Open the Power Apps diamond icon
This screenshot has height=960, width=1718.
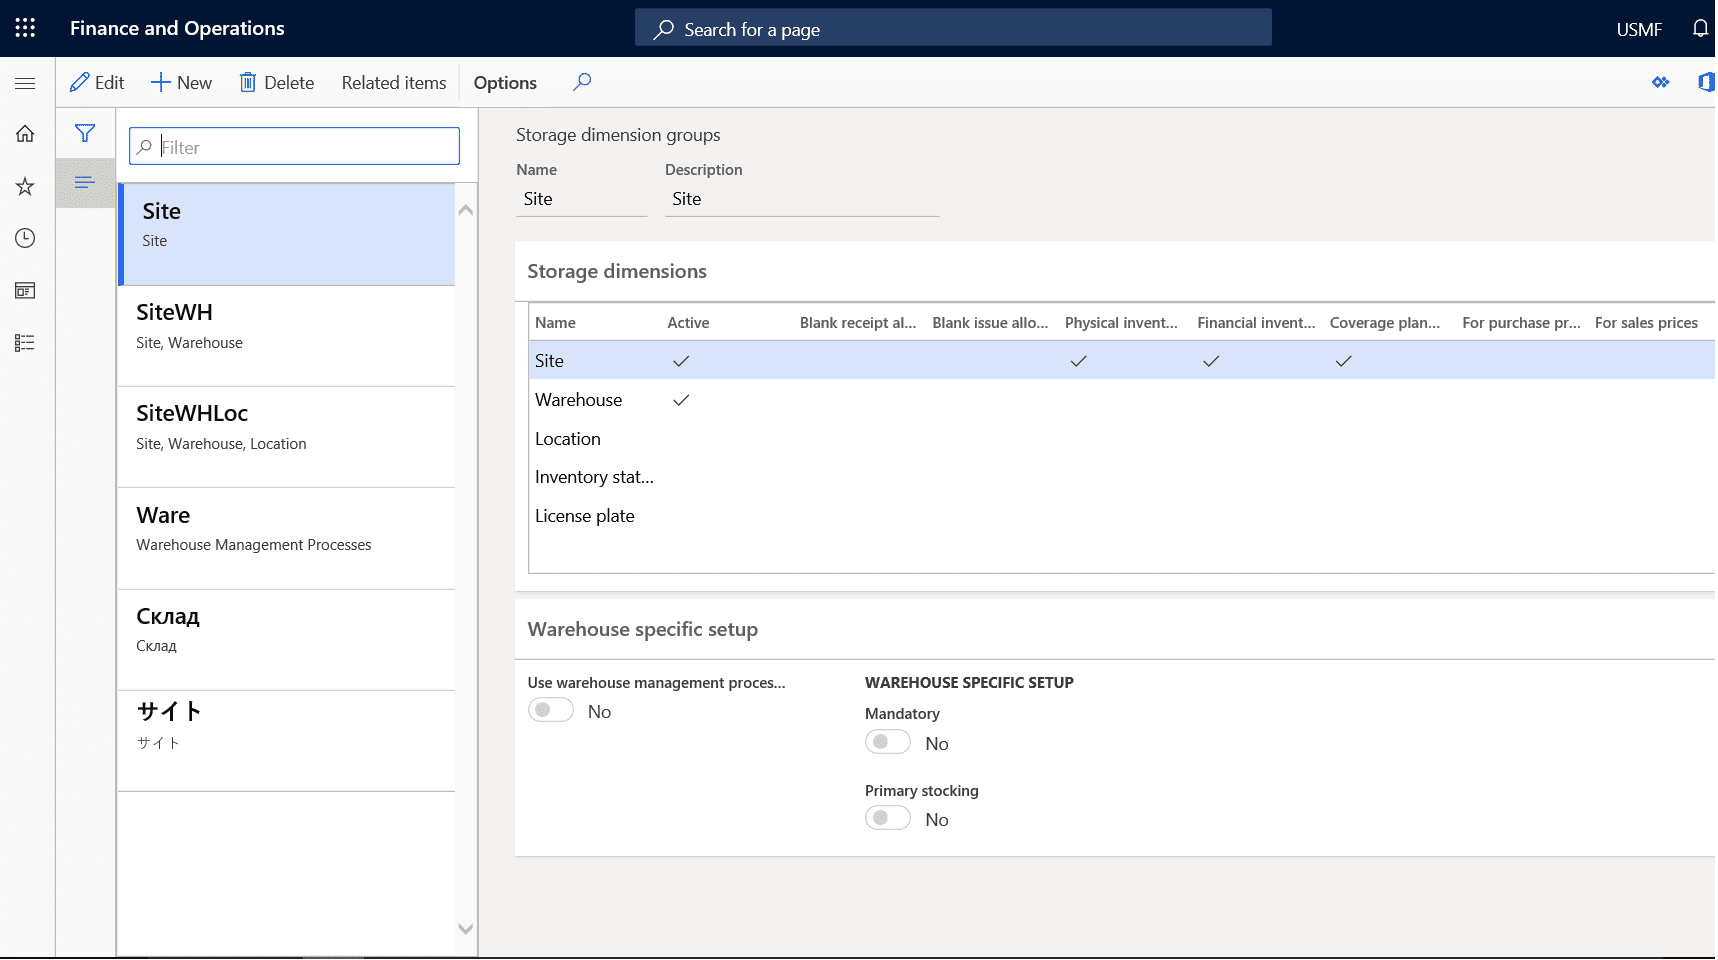[x=1661, y=82]
